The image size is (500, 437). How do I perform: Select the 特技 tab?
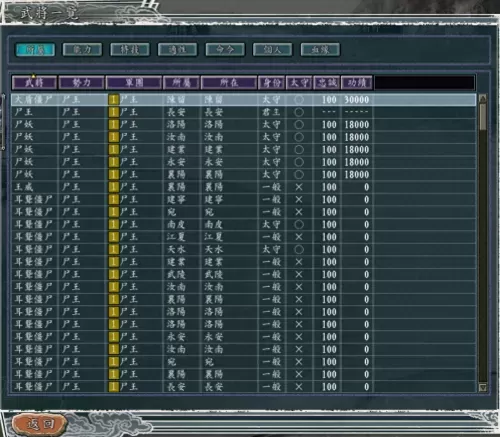(x=130, y=50)
